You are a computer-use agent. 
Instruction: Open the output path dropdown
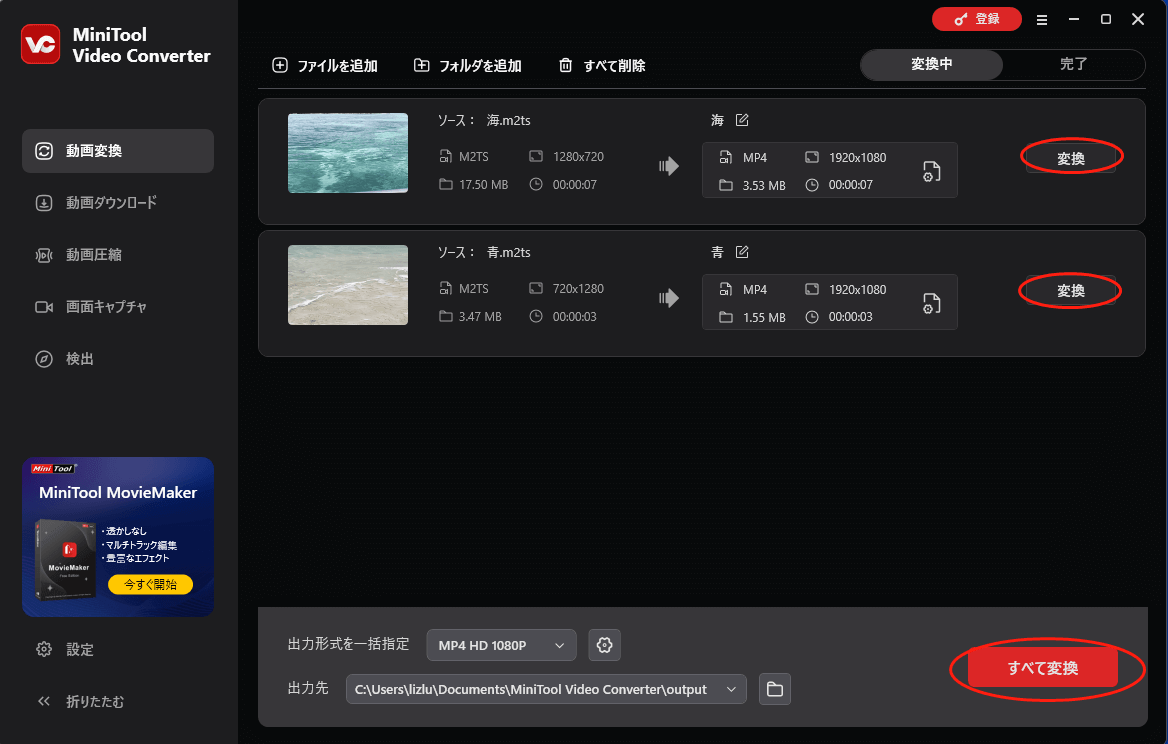546,689
